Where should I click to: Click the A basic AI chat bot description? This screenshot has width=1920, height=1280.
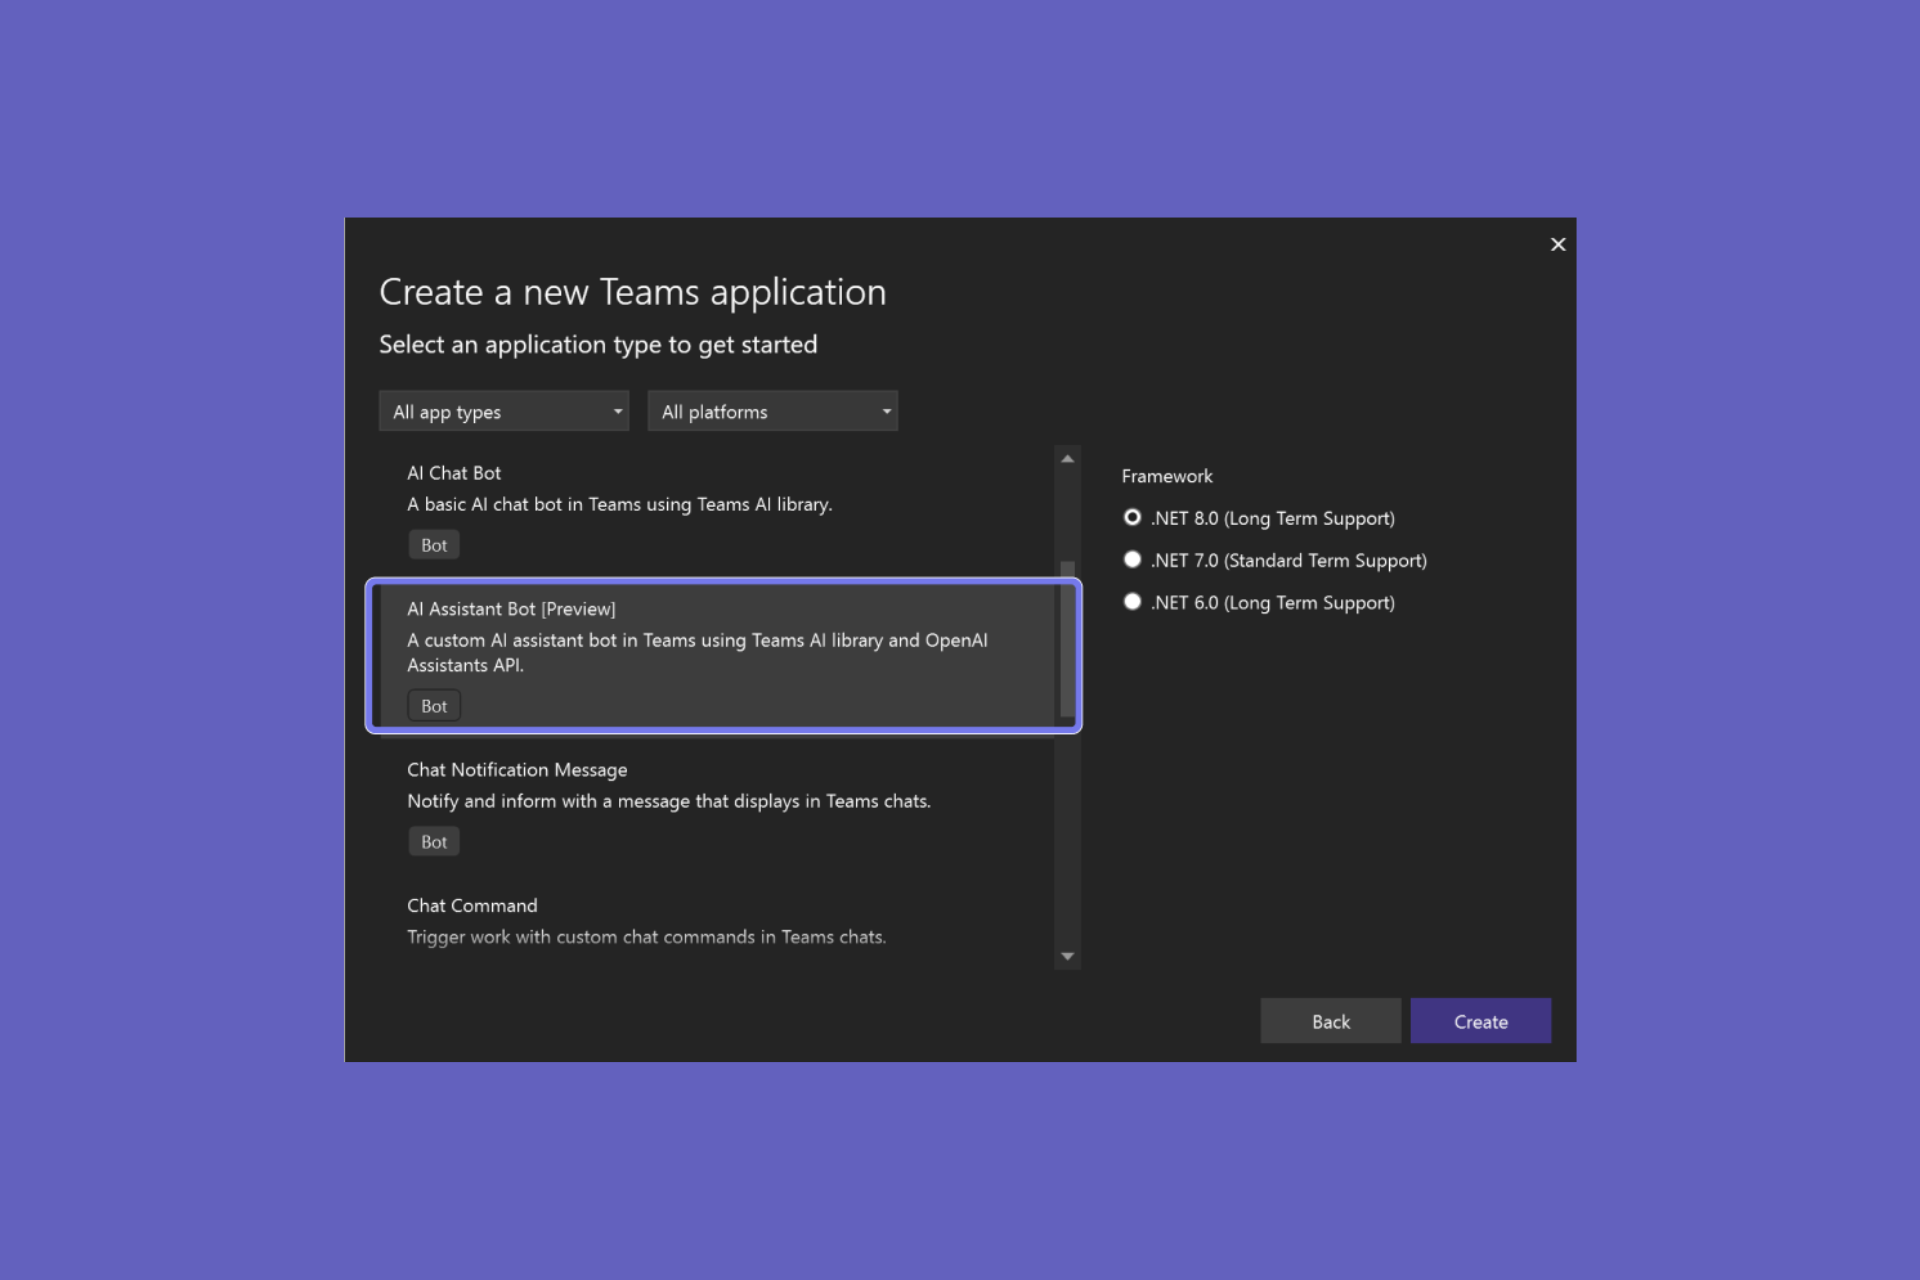[619, 504]
